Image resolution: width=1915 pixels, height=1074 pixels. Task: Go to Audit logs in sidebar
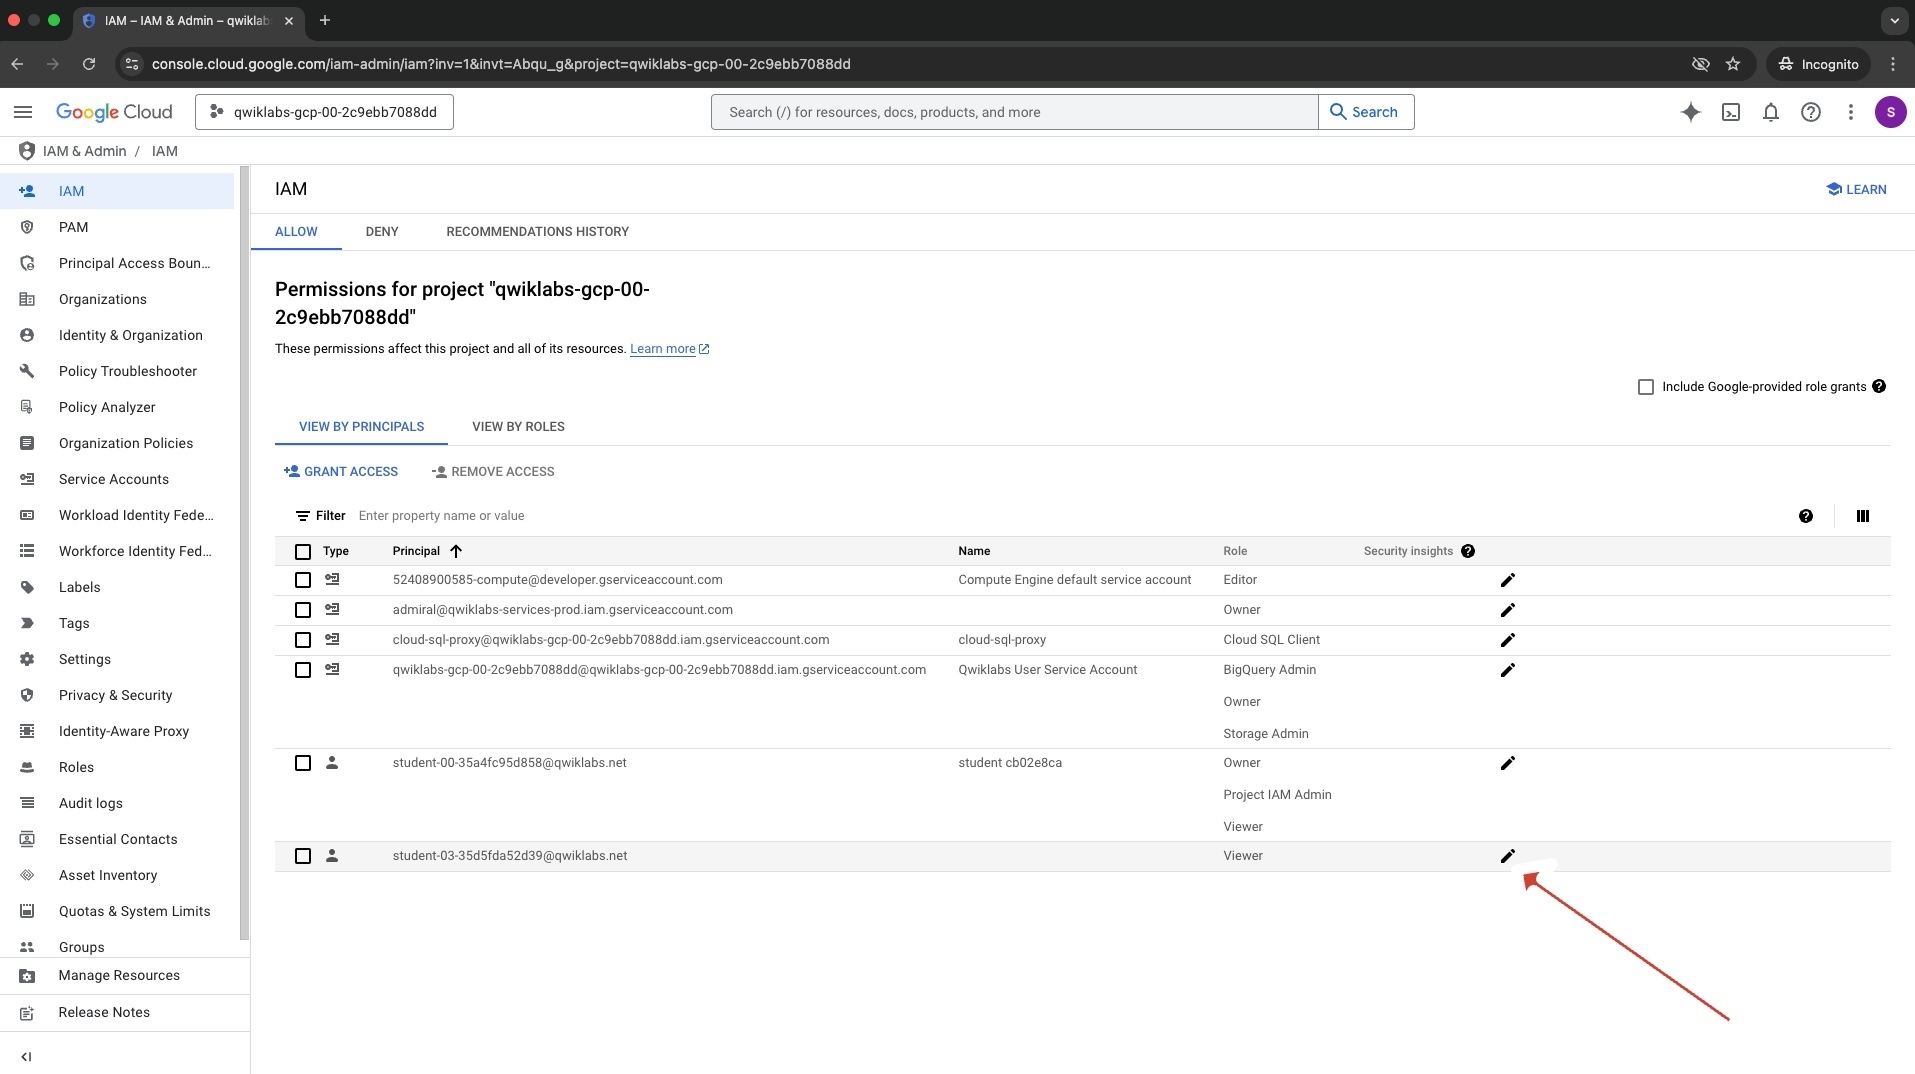91,803
